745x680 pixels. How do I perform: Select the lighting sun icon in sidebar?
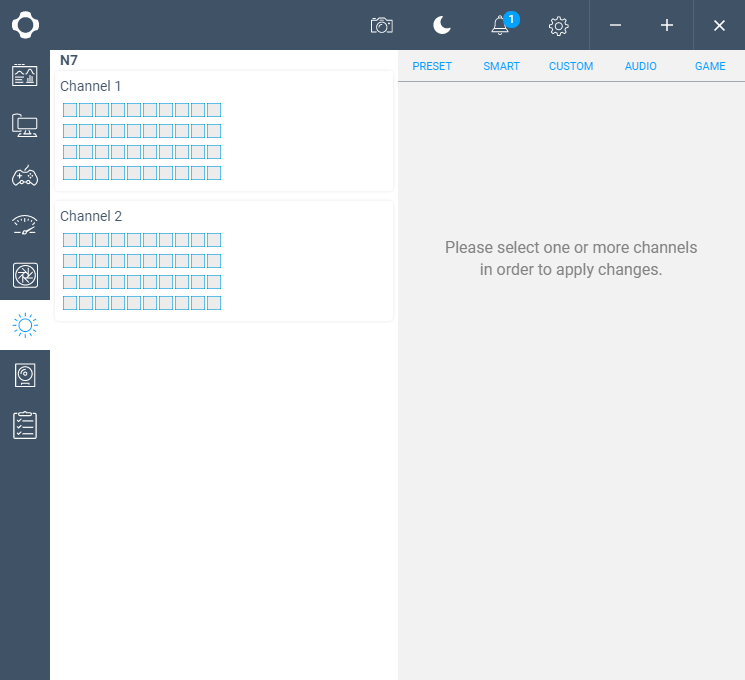[x=25, y=325]
